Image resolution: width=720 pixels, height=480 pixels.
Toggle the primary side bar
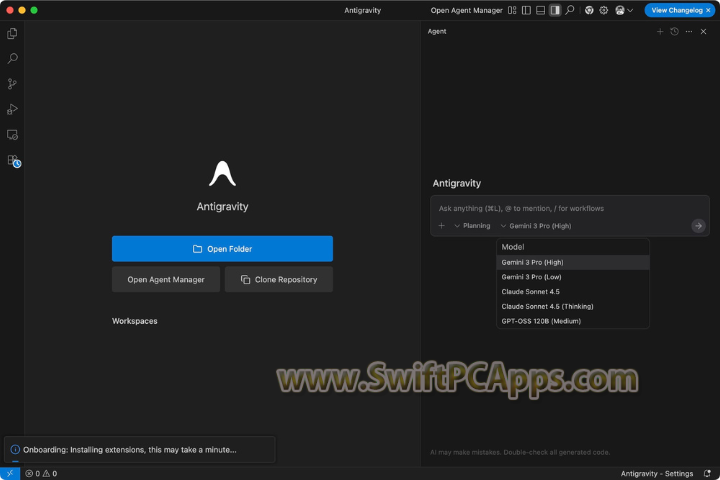coord(526,10)
